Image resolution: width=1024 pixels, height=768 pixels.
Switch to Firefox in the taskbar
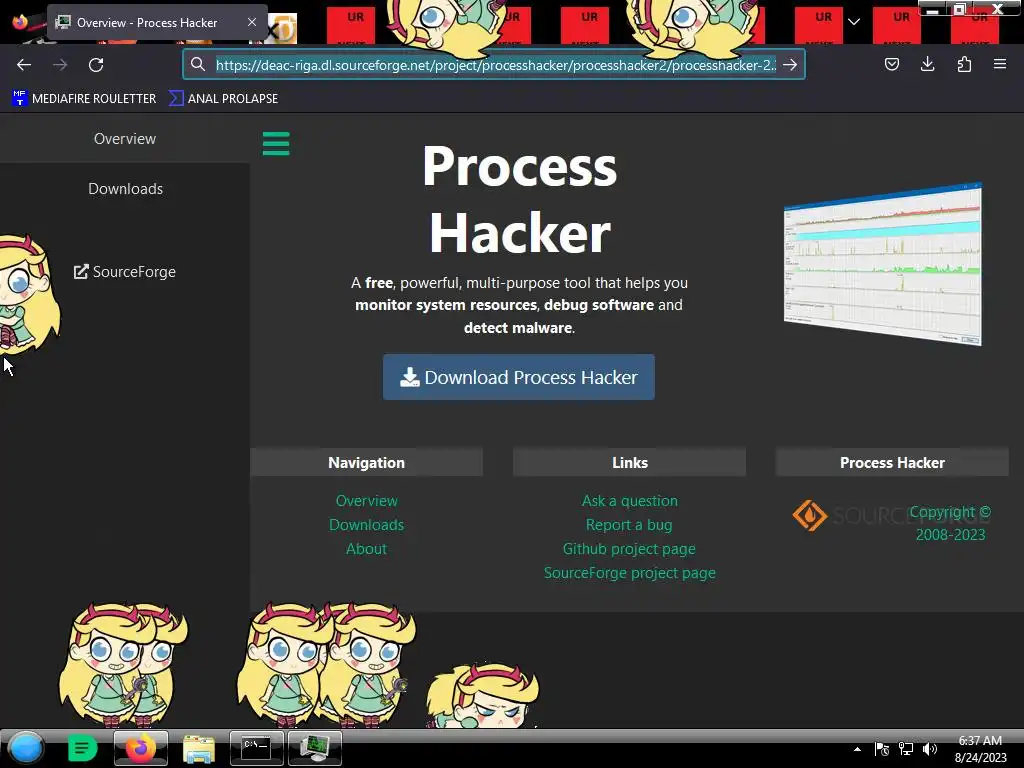tap(140, 748)
